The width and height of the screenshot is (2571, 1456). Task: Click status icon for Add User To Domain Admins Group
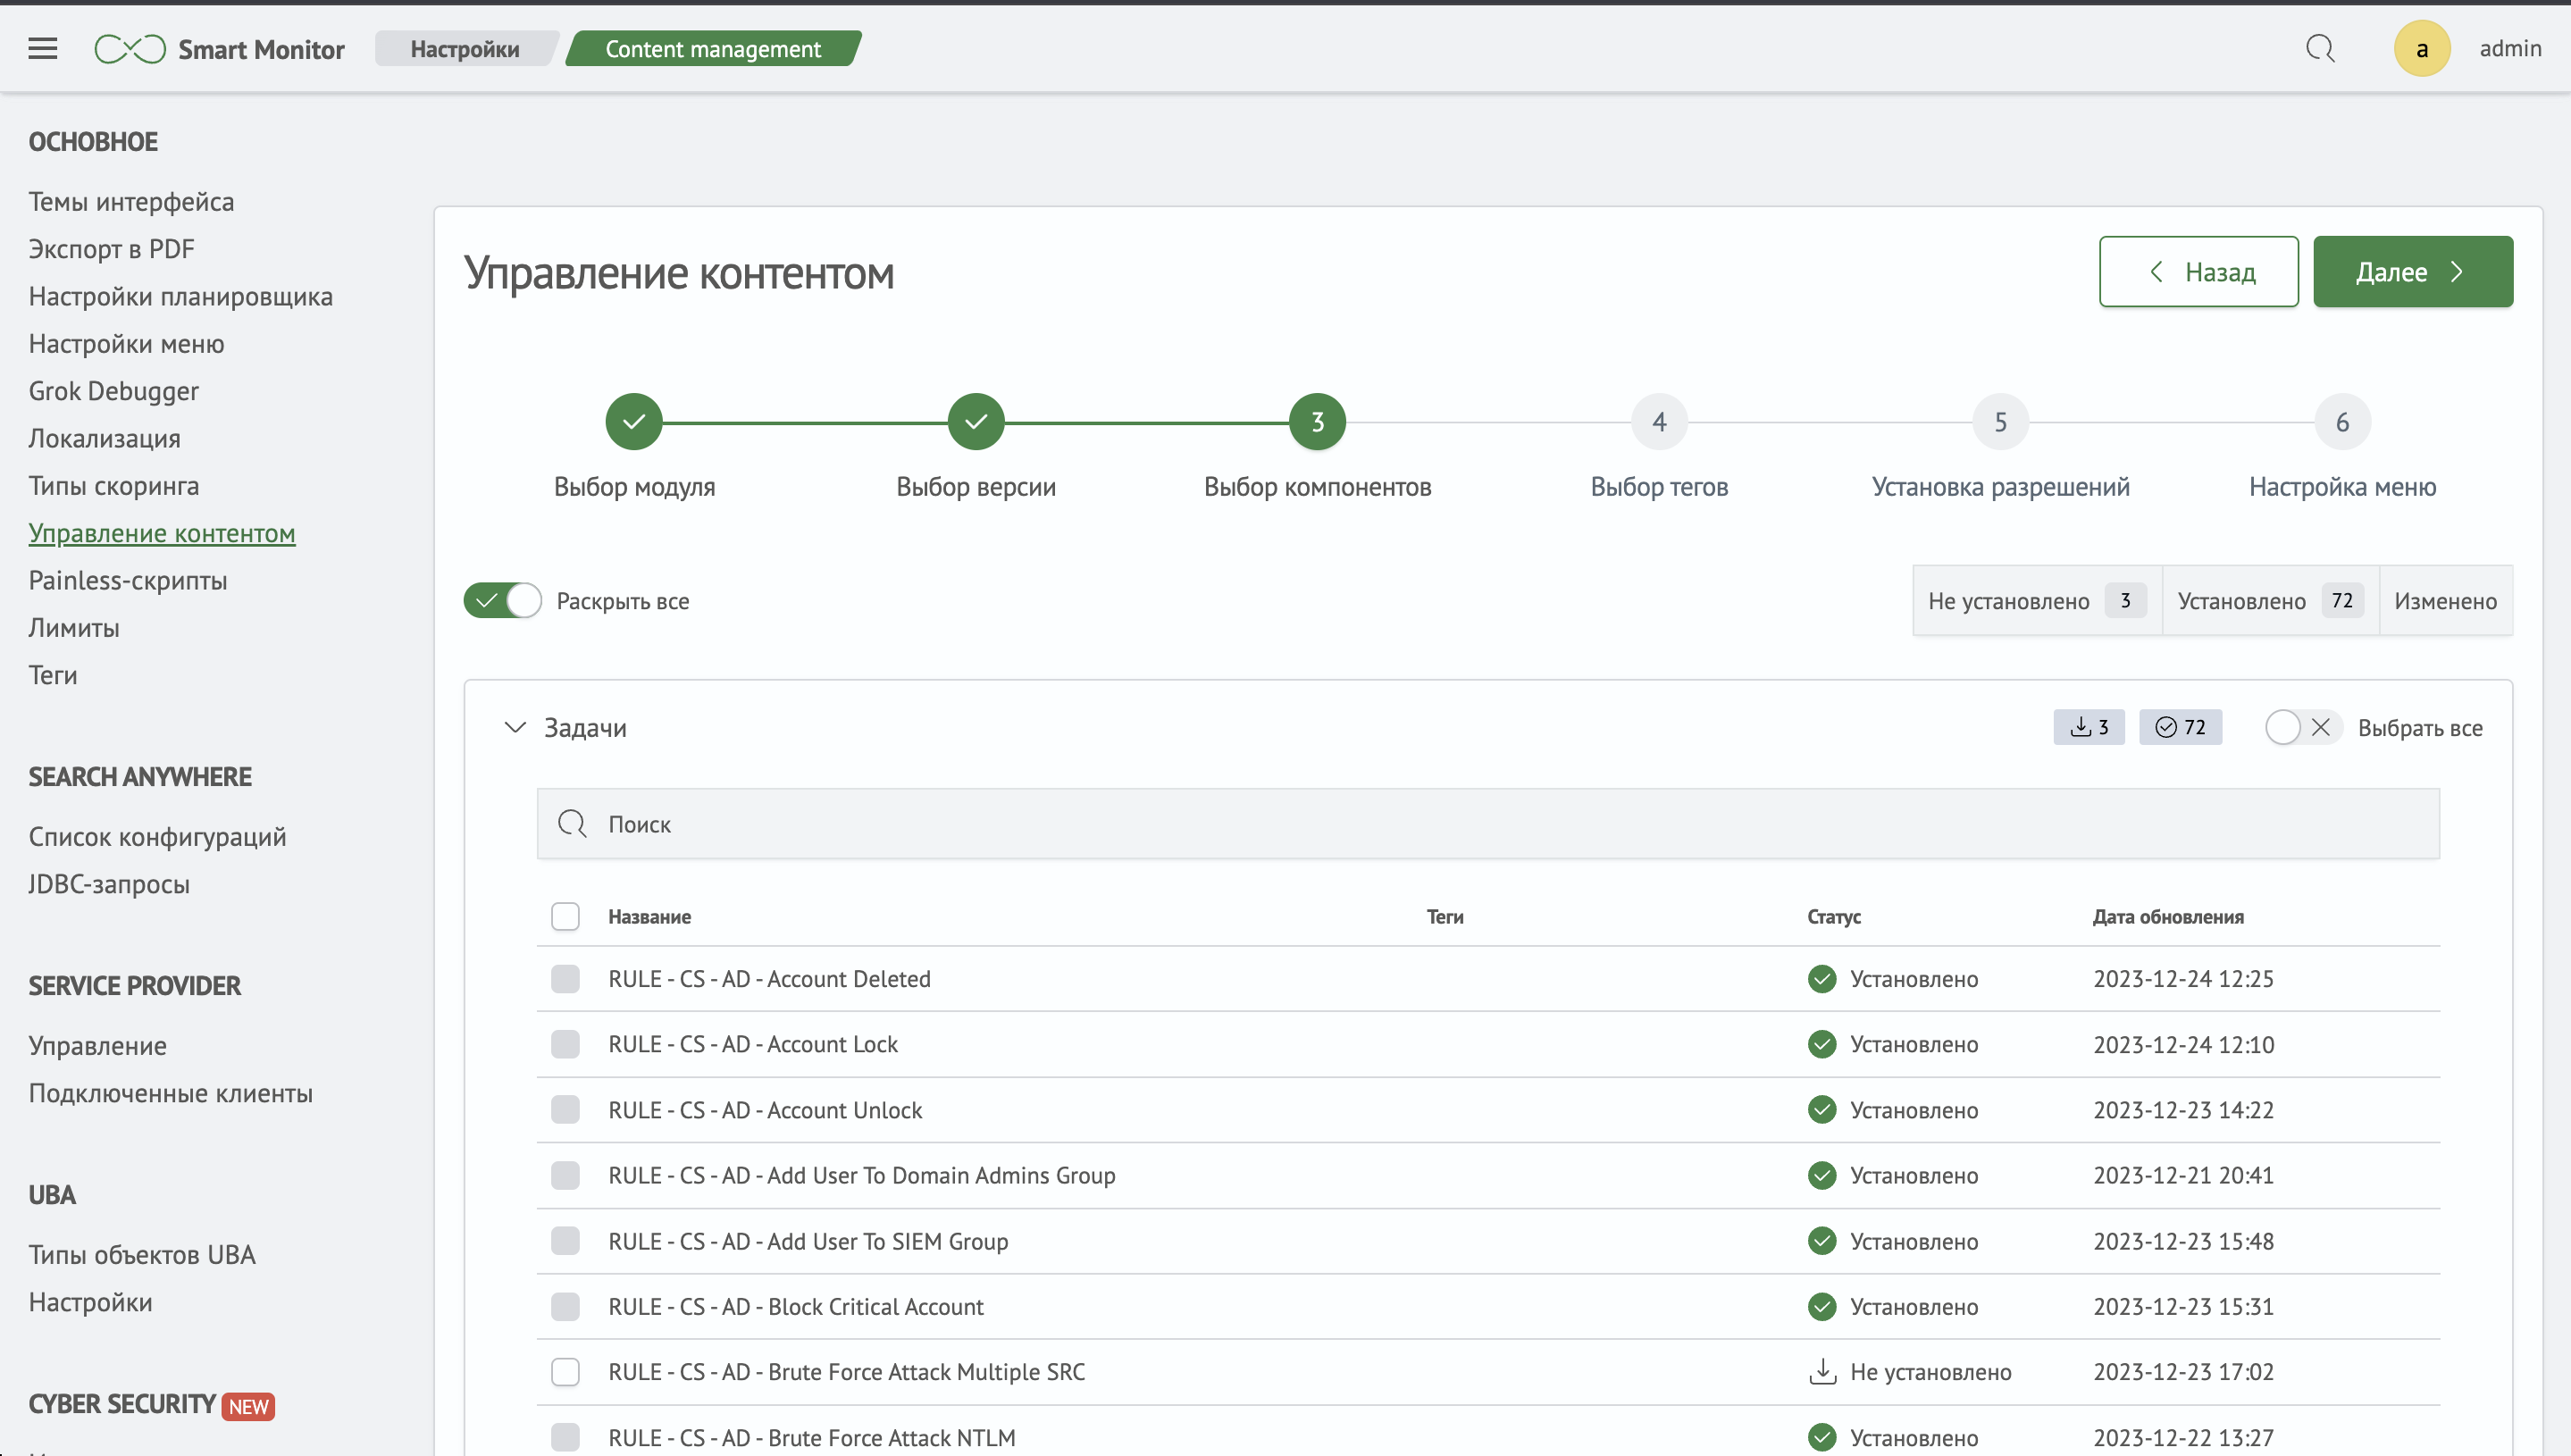pos(1822,1175)
